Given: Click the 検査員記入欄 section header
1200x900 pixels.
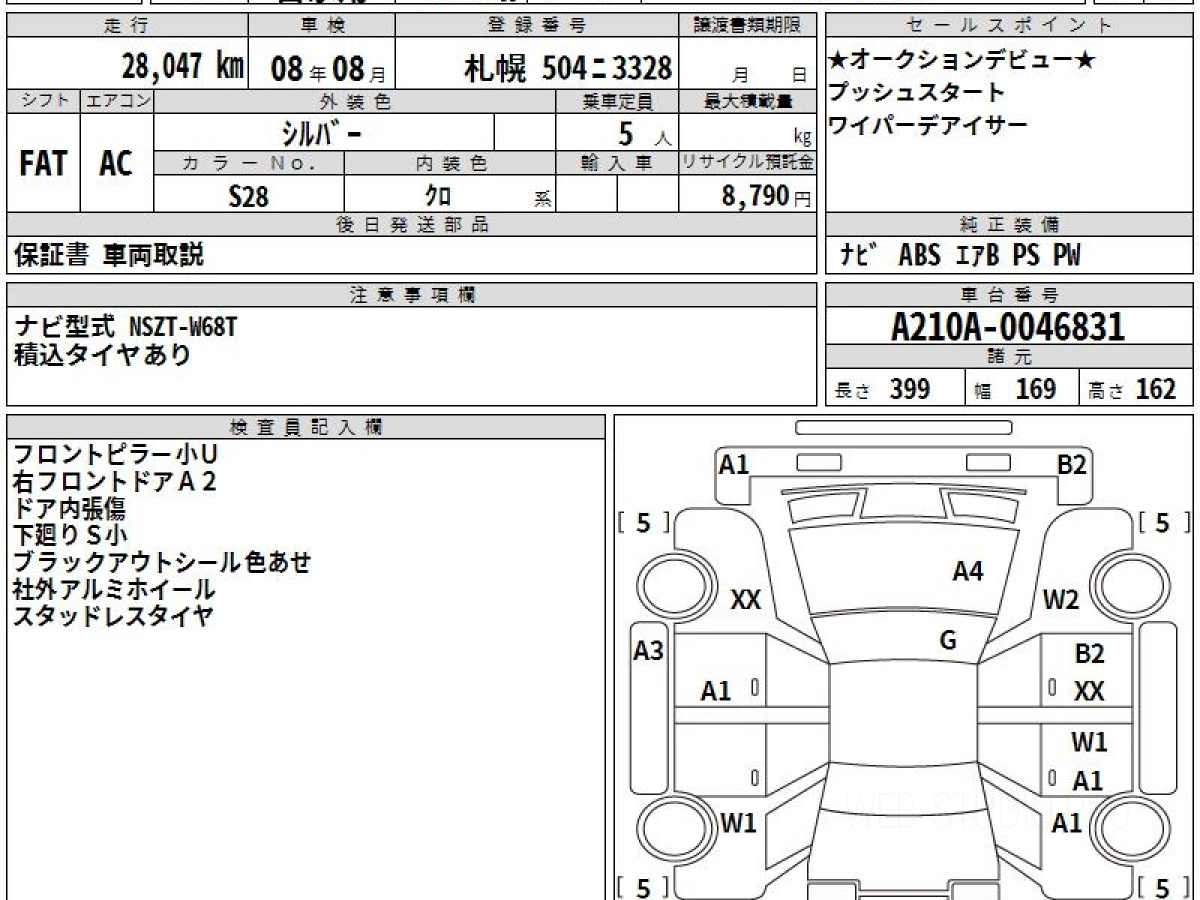Looking at the screenshot, I should click(x=305, y=427).
